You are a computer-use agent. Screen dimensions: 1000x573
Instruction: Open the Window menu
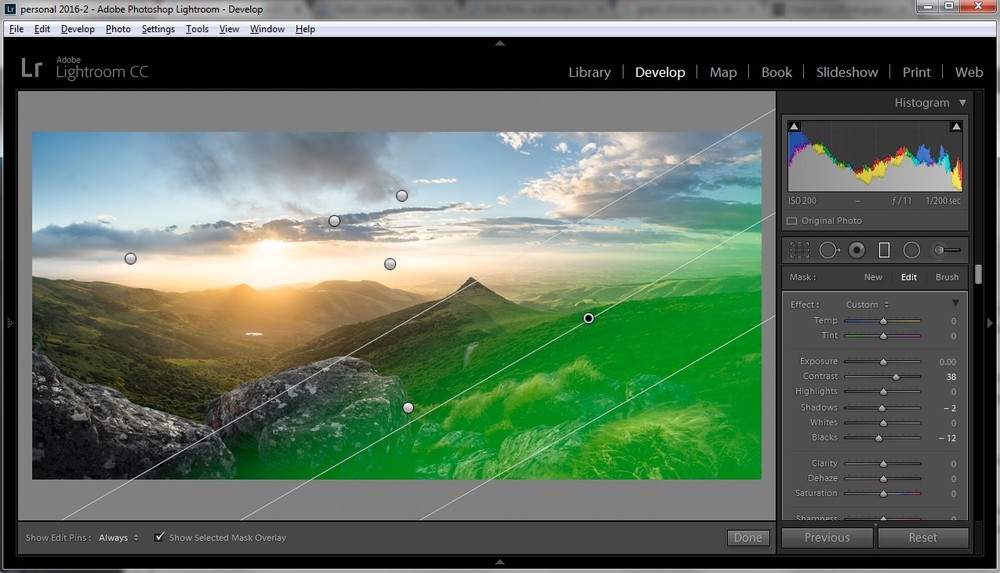coord(267,29)
